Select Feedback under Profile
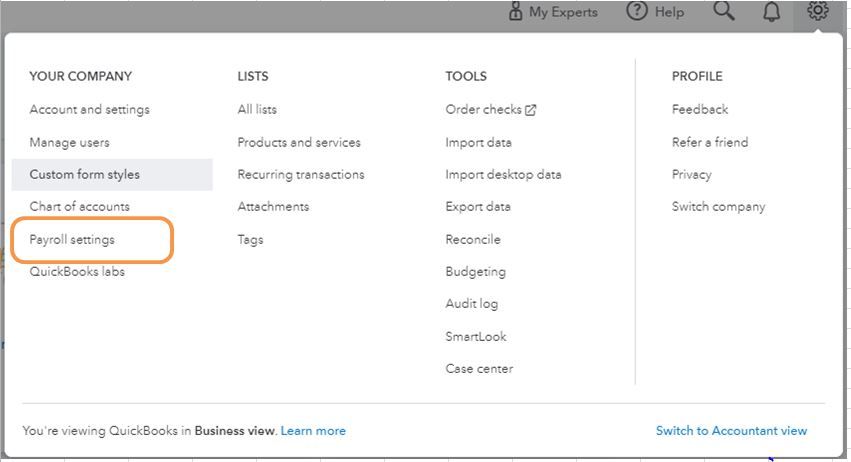 pos(700,110)
